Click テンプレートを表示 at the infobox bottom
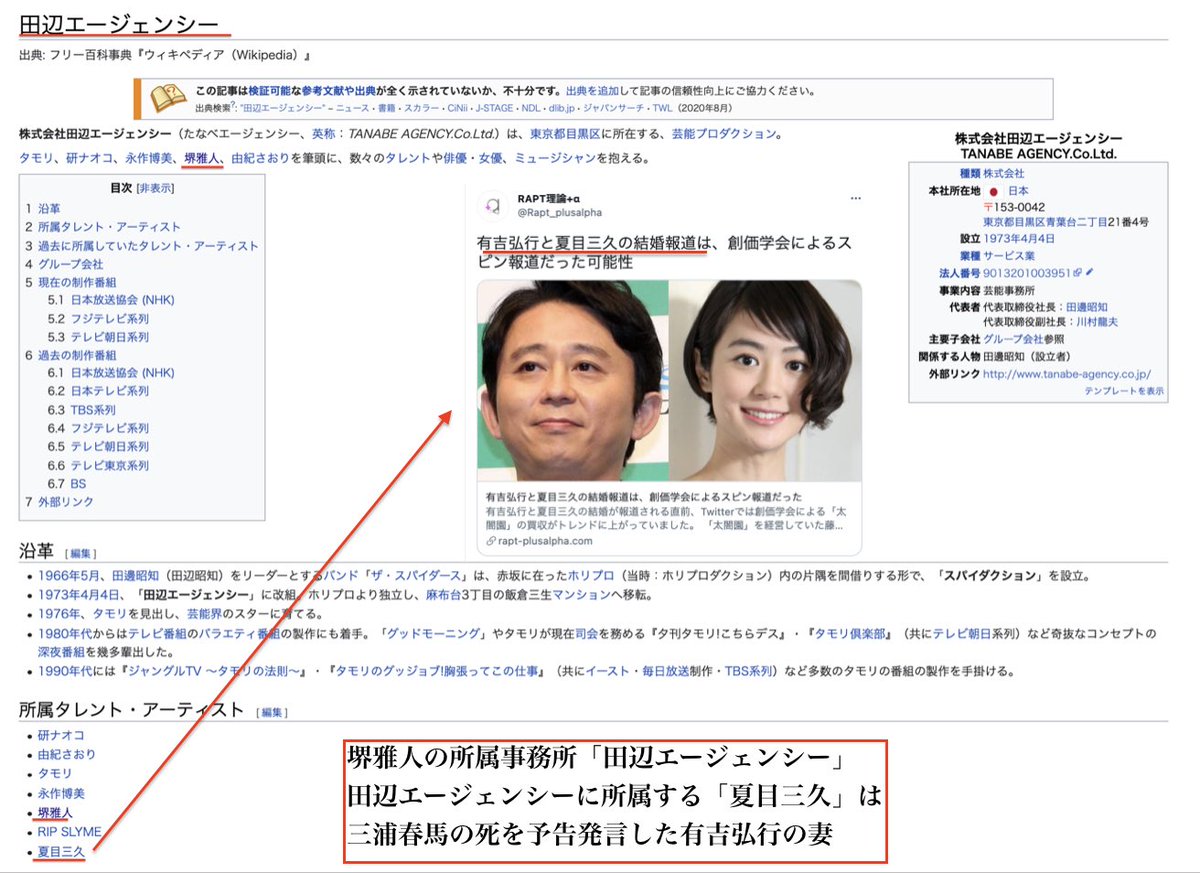1200x873 pixels. (1124, 390)
